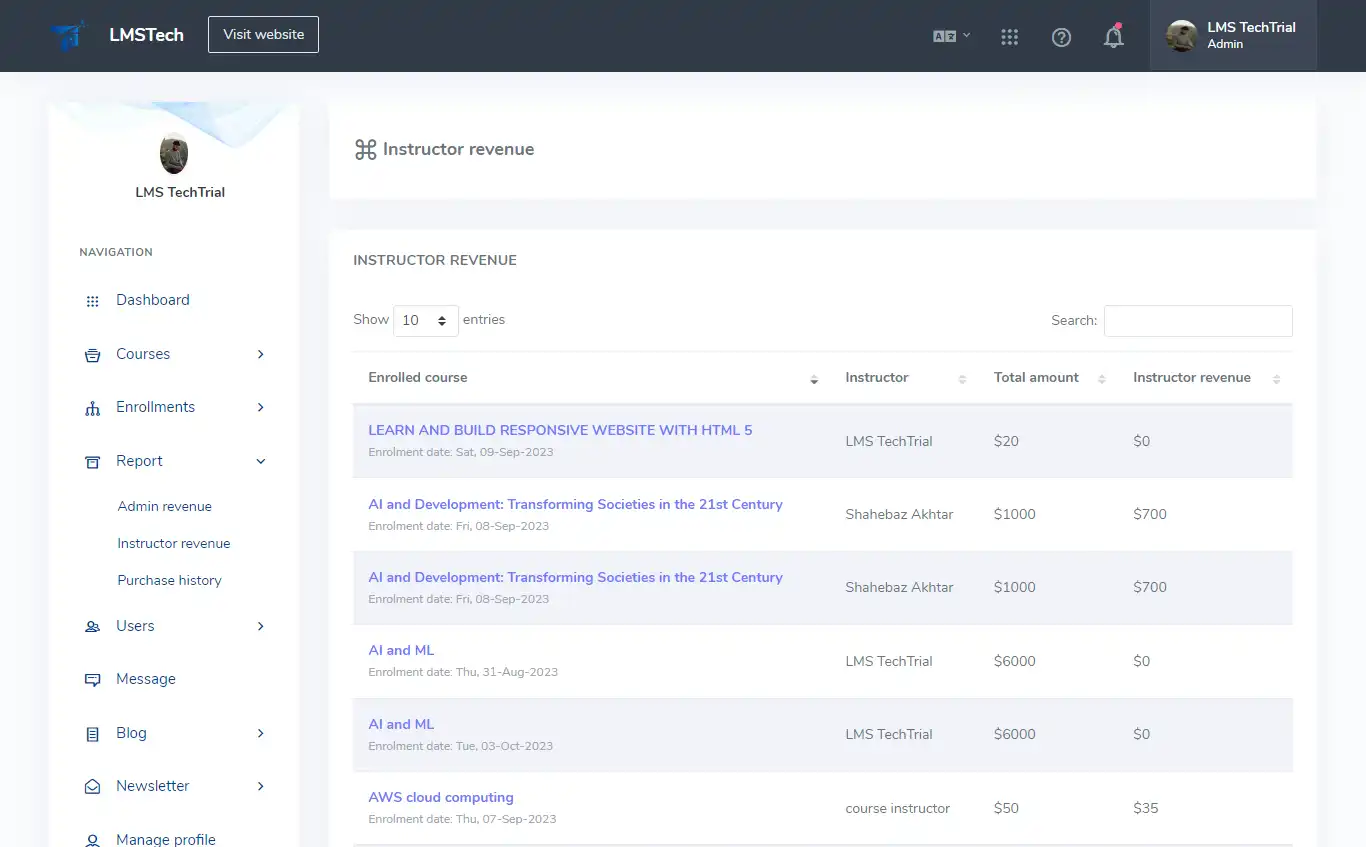Select Admin revenue in the Report menu

163,506
